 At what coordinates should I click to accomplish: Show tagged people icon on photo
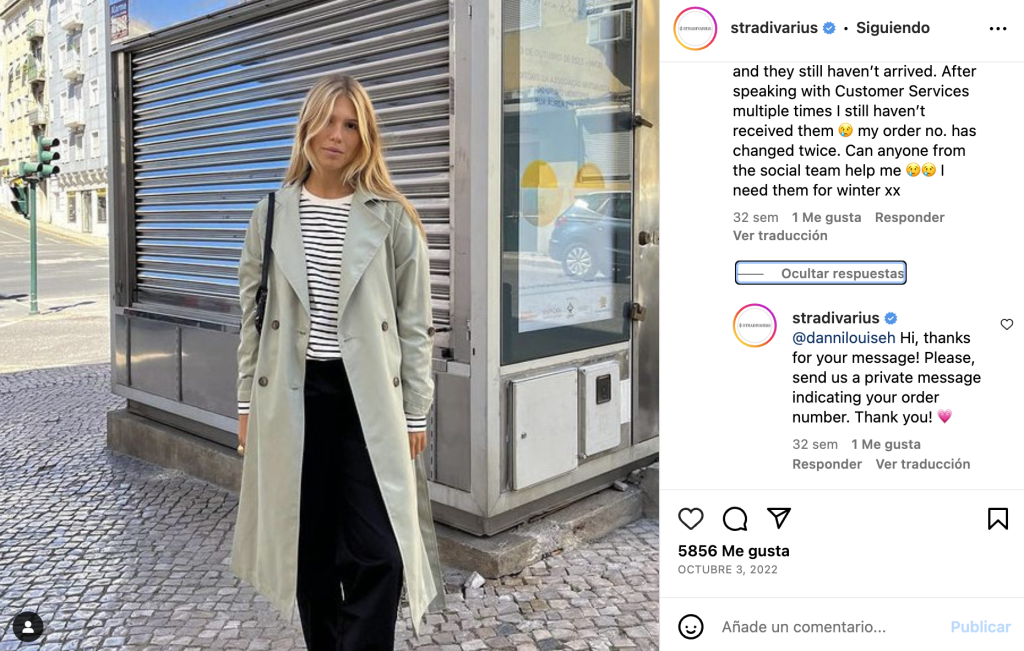28,627
